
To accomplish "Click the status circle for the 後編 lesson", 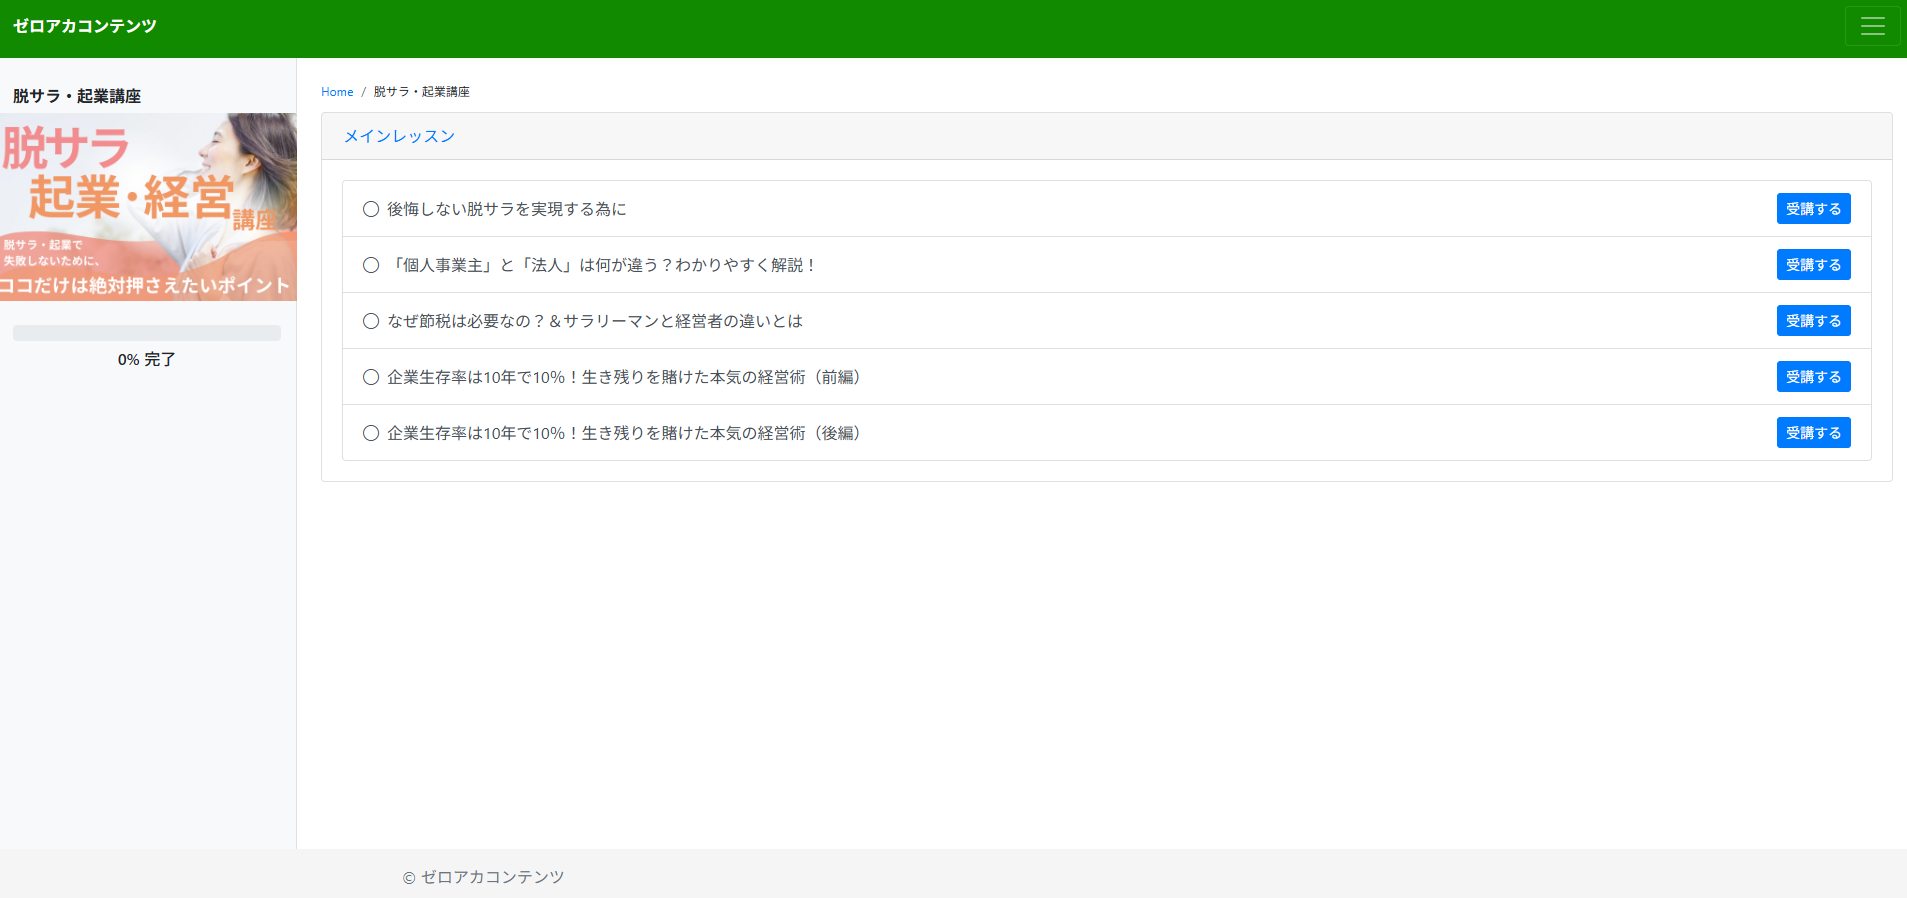I will [x=371, y=433].
